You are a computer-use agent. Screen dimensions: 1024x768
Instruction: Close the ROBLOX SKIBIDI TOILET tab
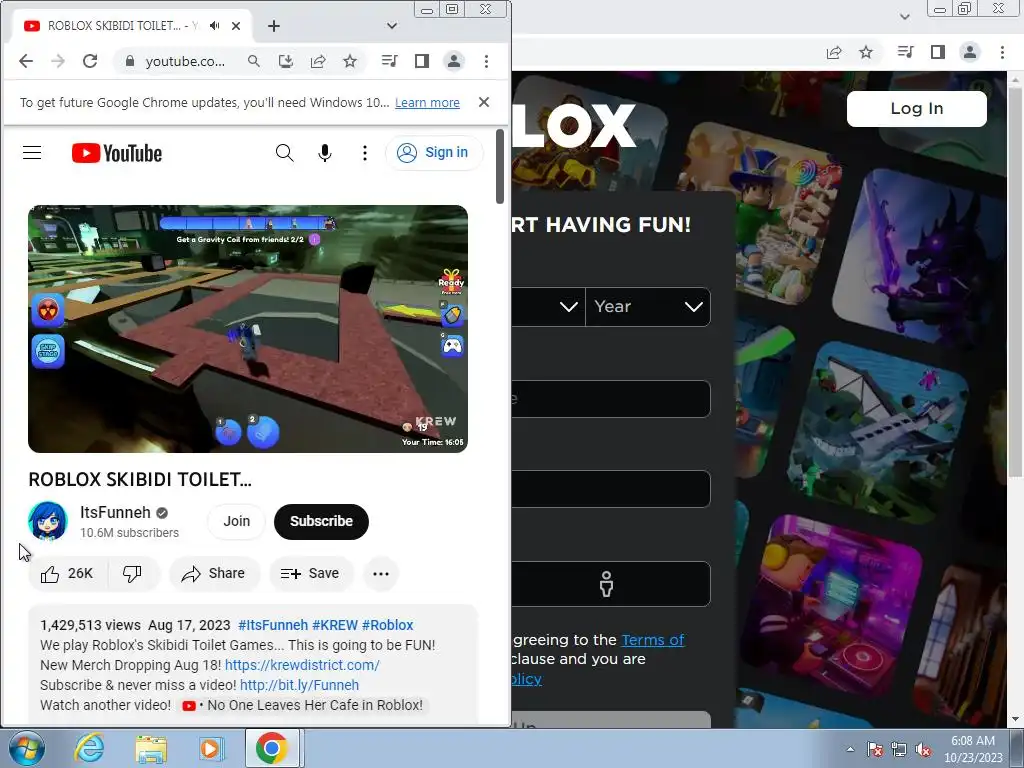point(236,25)
